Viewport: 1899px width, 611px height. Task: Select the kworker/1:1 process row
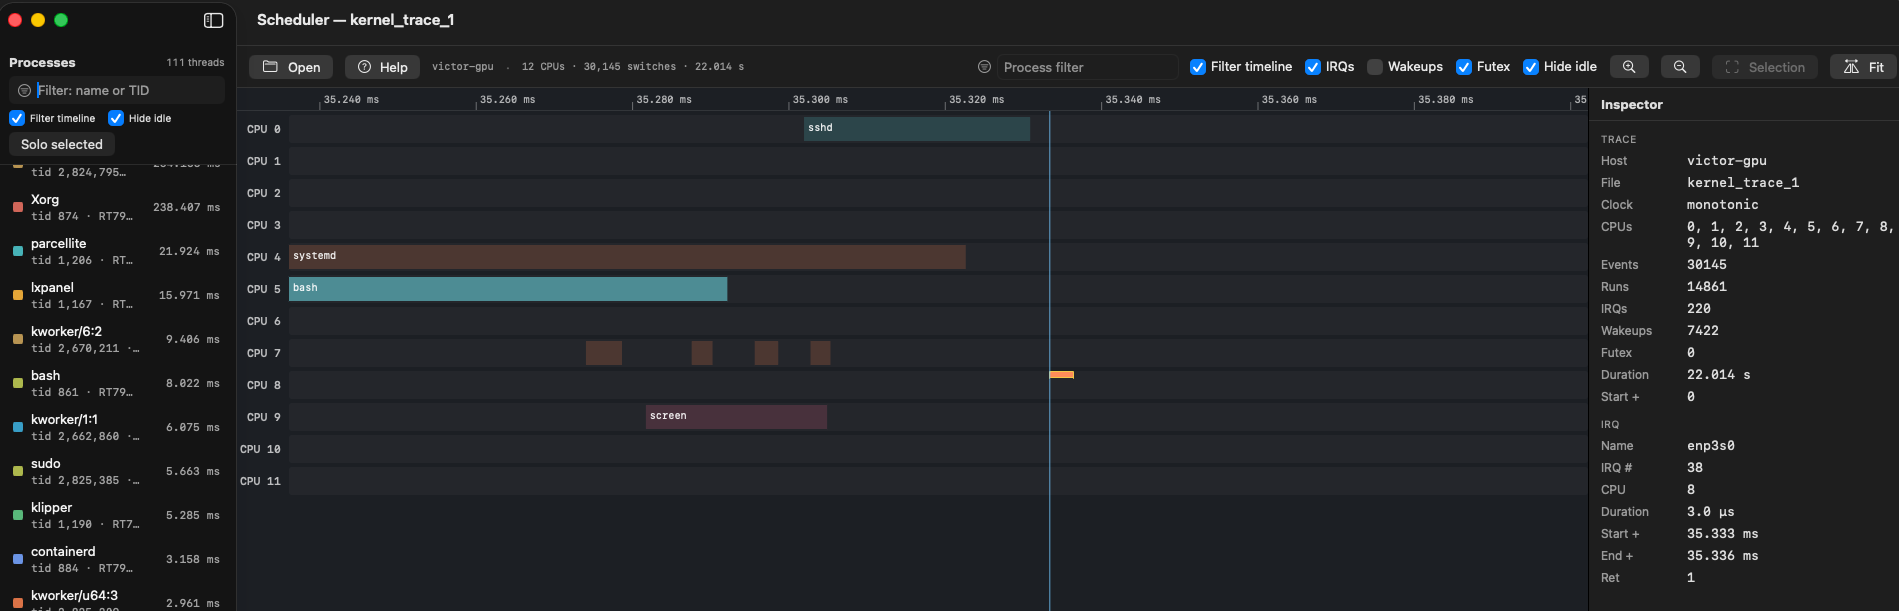tap(117, 427)
